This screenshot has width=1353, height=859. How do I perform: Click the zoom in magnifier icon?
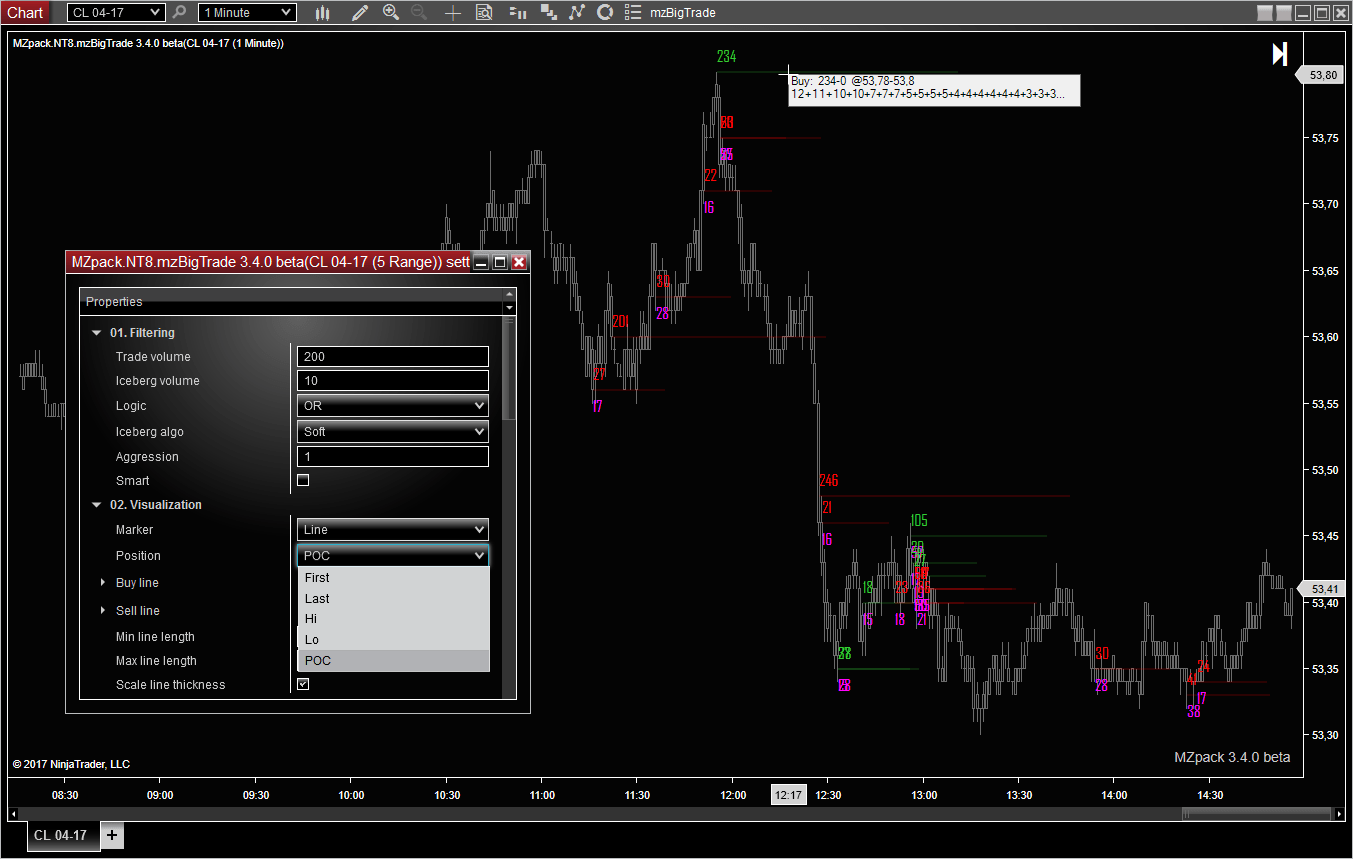(x=391, y=12)
